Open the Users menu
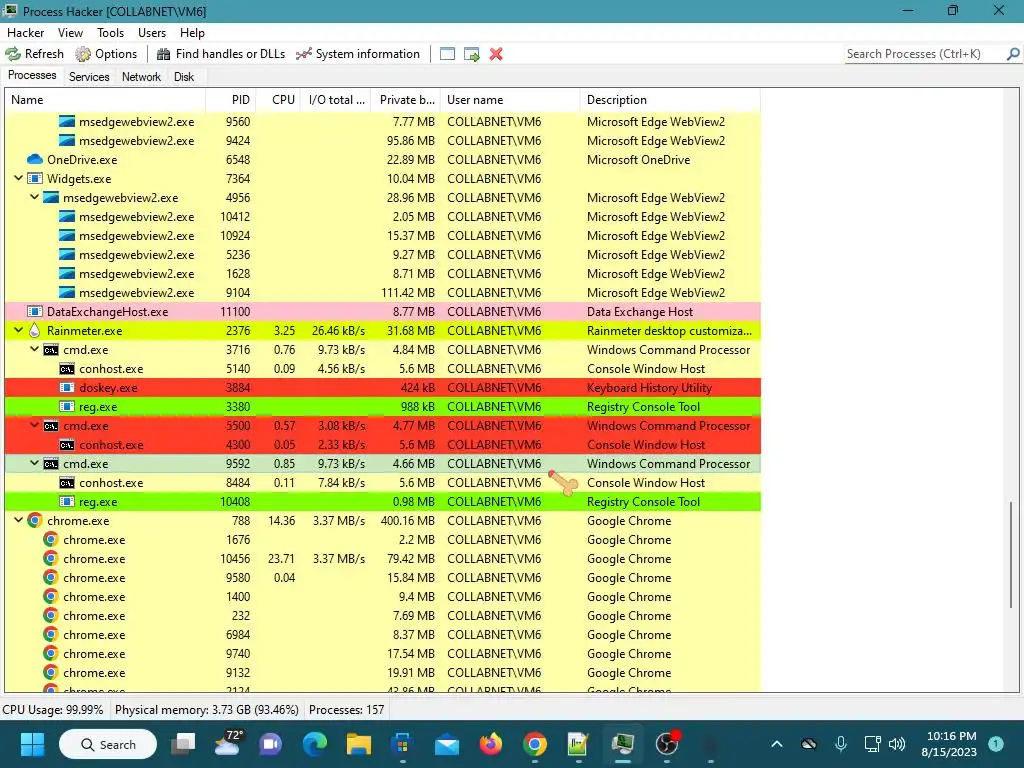This screenshot has height=768, width=1024. pos(152,33)
